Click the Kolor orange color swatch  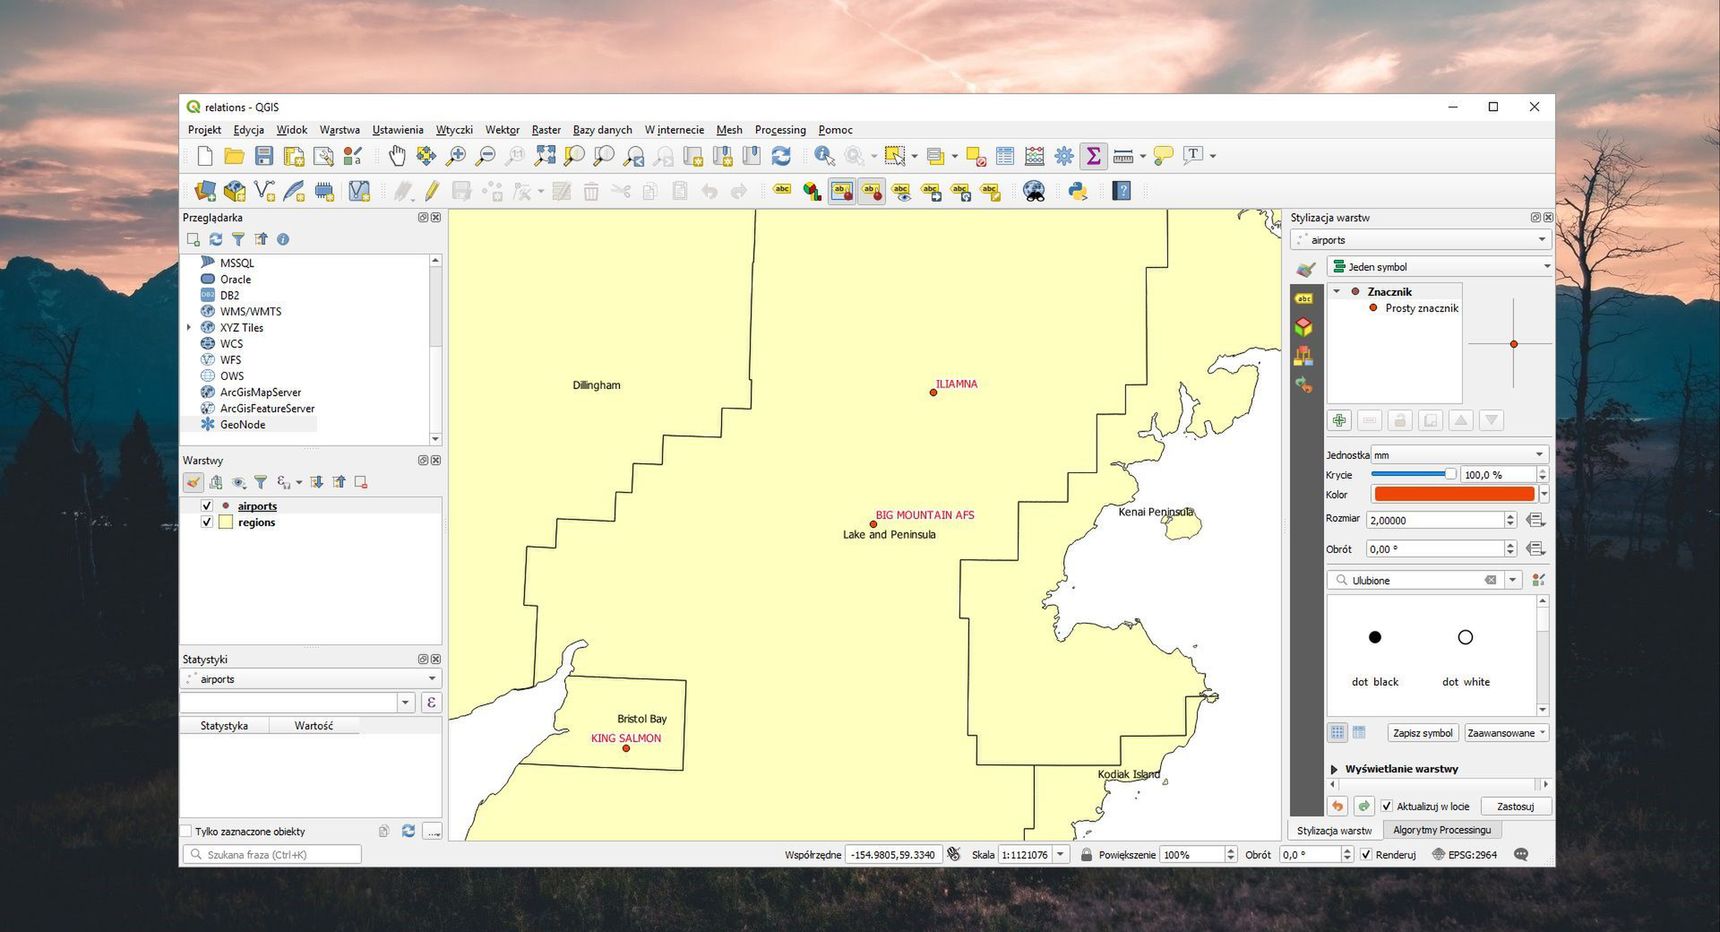(1454, 494)
